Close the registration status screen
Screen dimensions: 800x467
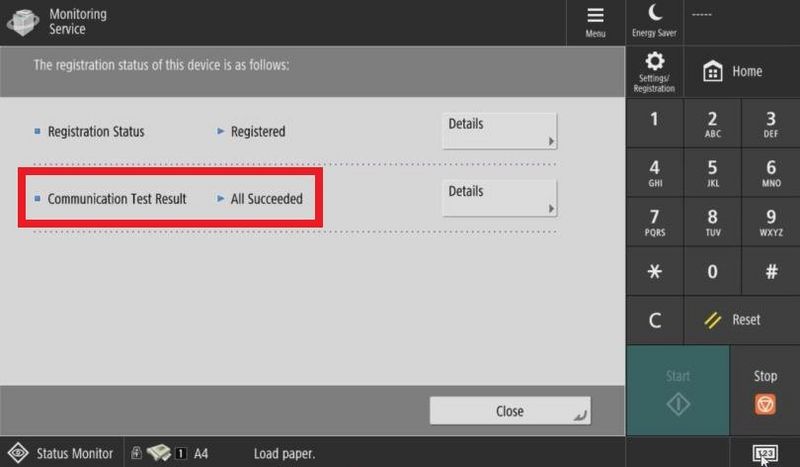point(510,411)
